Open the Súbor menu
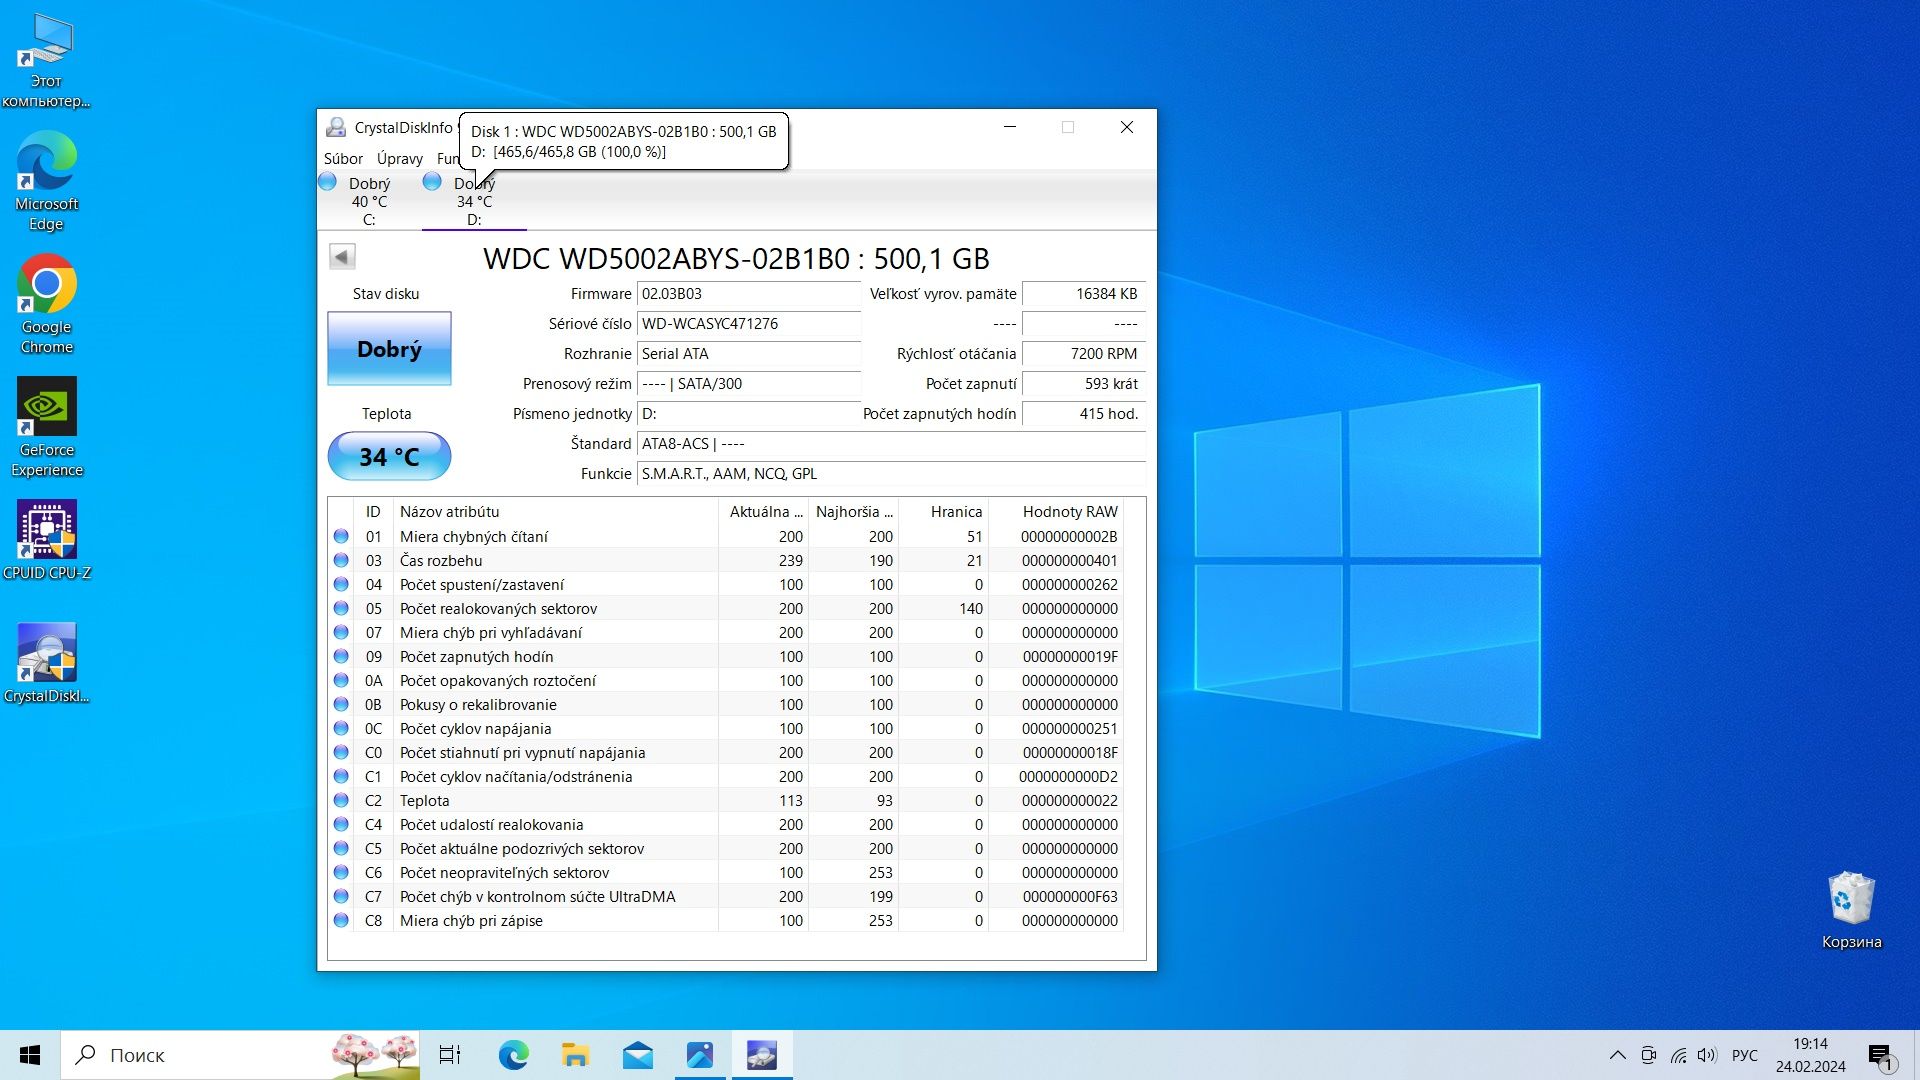The image size is (1920, 1080). (343, 158)
